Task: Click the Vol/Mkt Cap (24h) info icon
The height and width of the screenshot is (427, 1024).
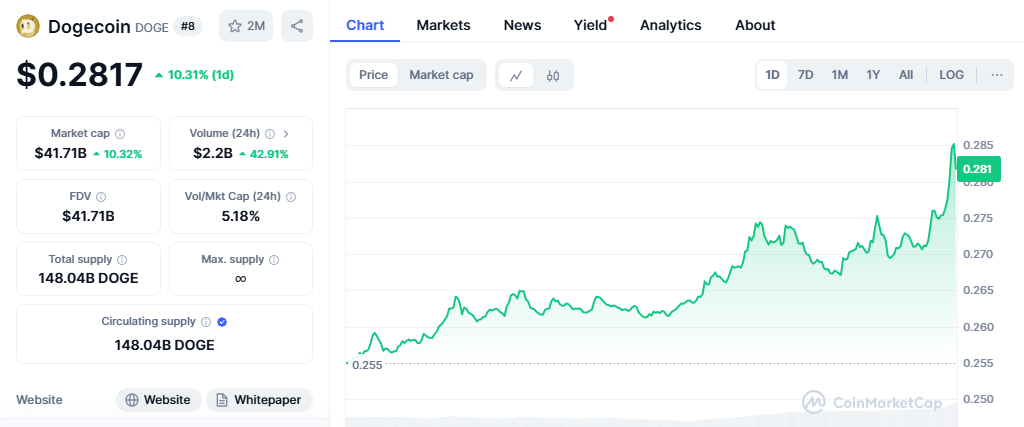Action: tap(291, 197)
